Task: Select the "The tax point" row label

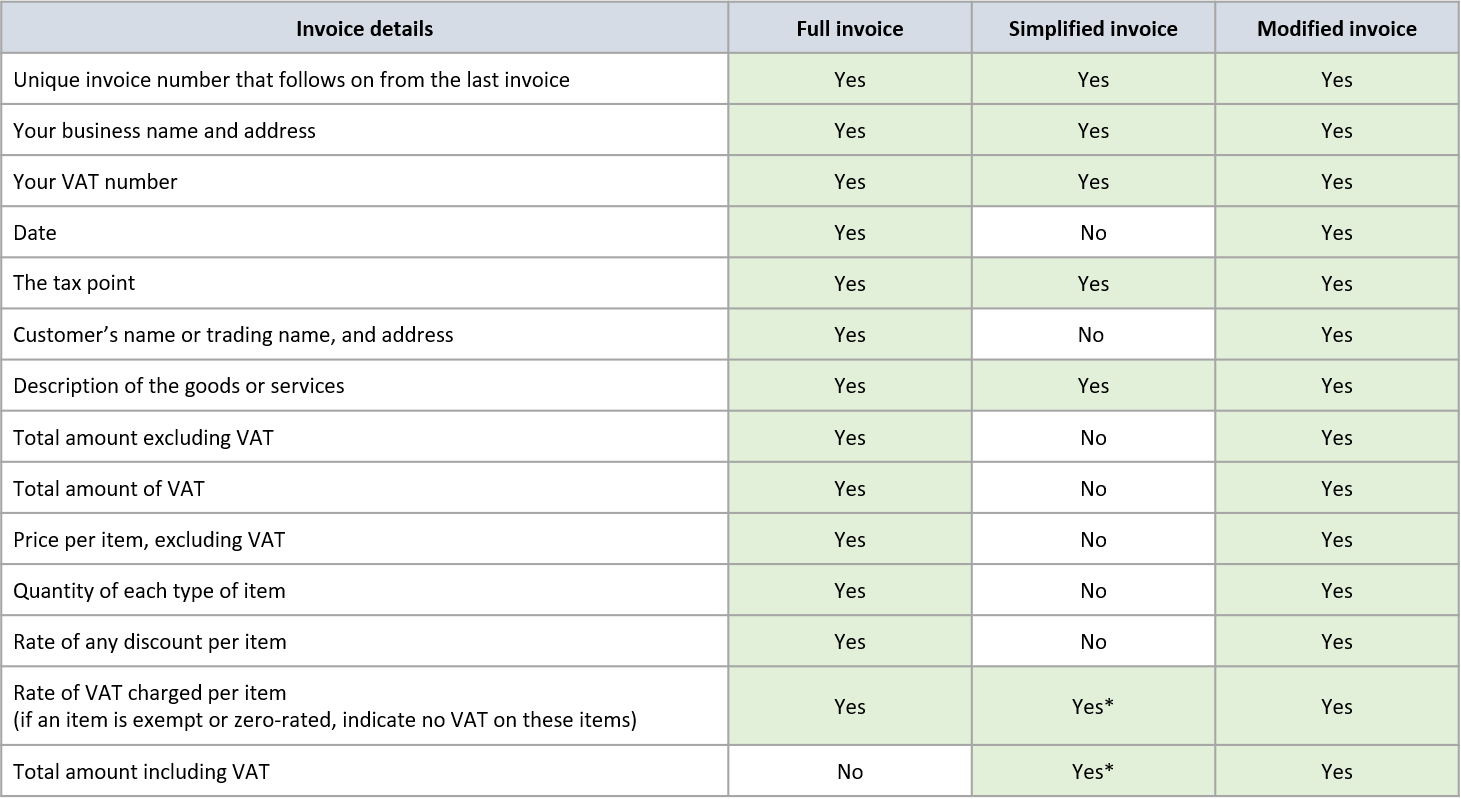Action: pyautogui.click(x=74, y=283)
